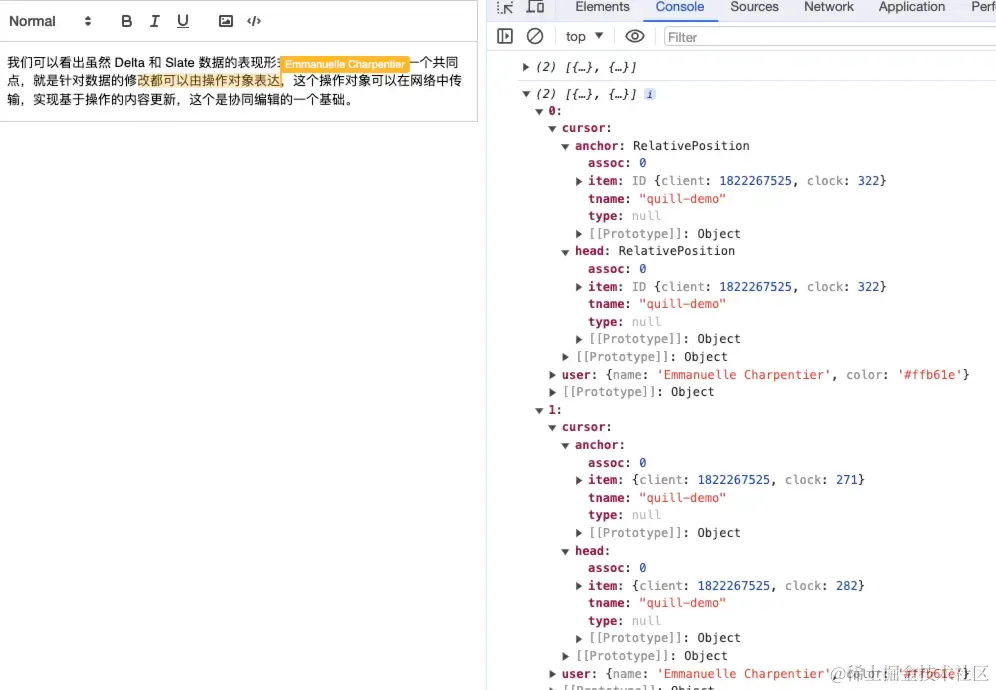The width and height of the screenshot is (996, 690).
Task: Clear console with the circle-slash icon
Action: [x=535, y=36]
